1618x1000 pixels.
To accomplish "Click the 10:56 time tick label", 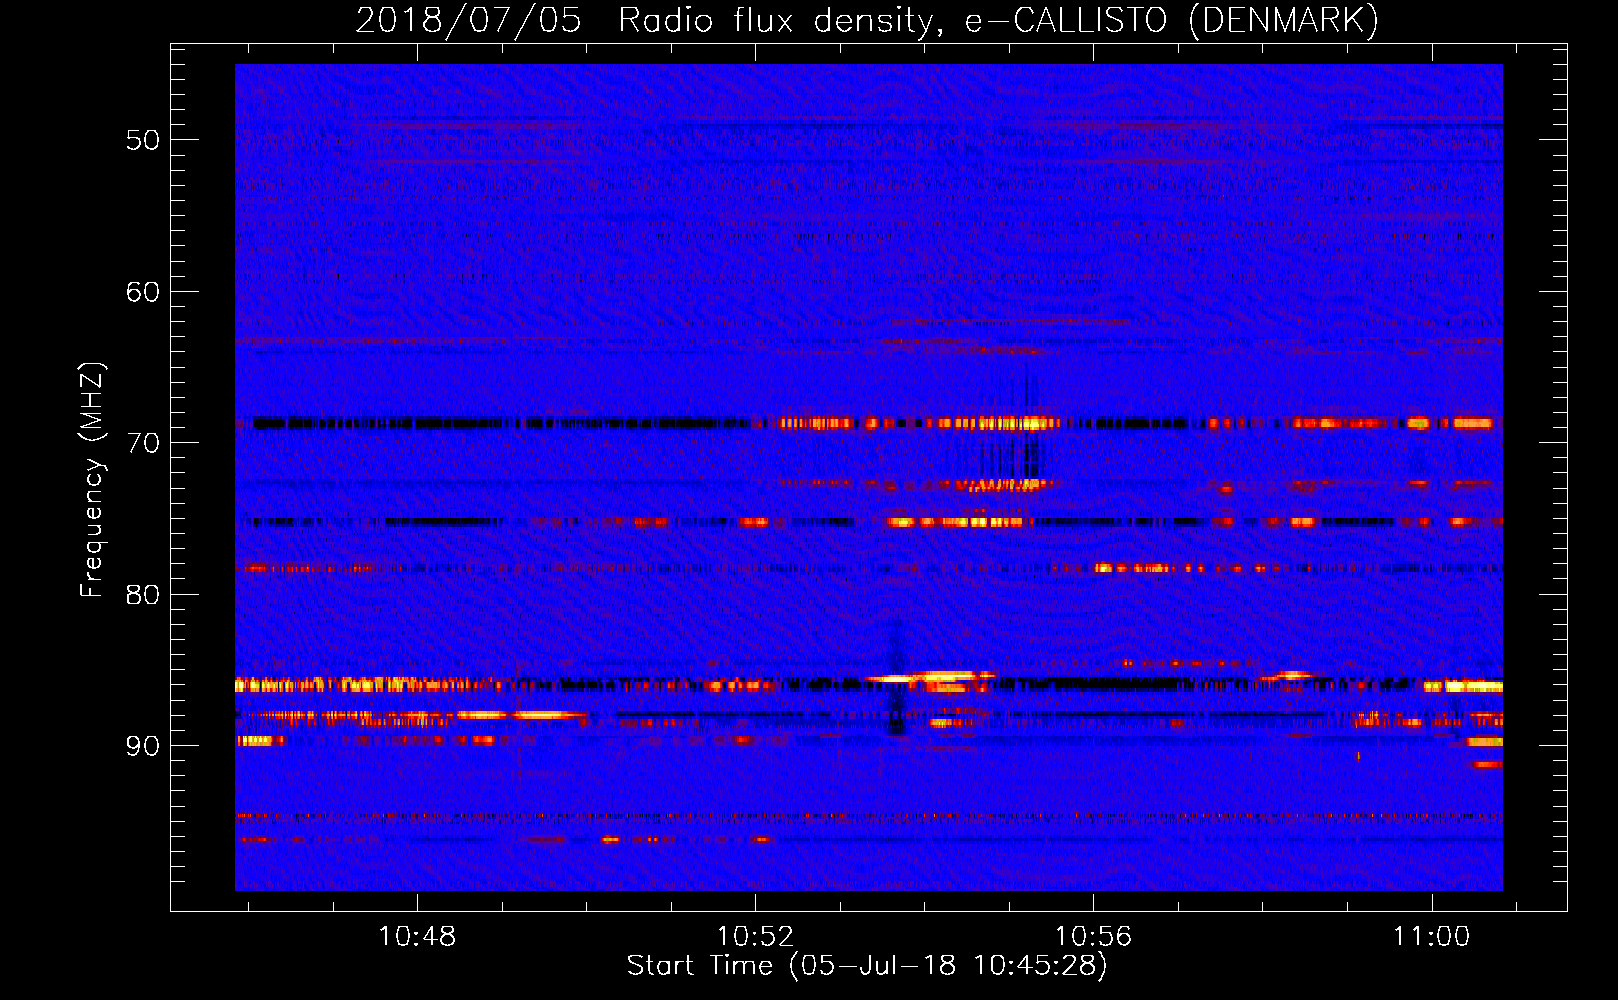I will [x=1093, y=936].
